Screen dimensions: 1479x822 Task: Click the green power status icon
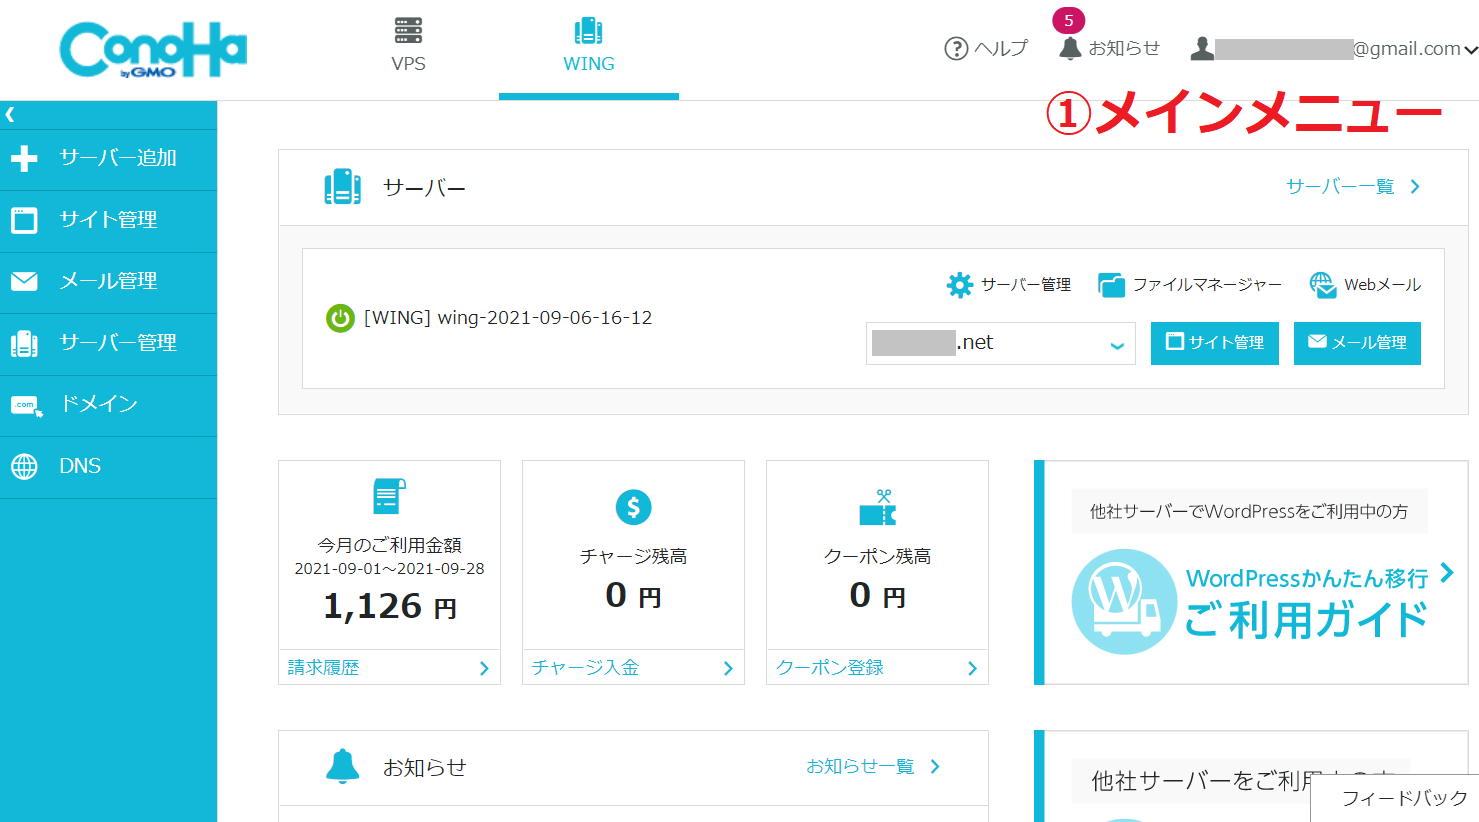pyautogui.click(x=340, y=319)
